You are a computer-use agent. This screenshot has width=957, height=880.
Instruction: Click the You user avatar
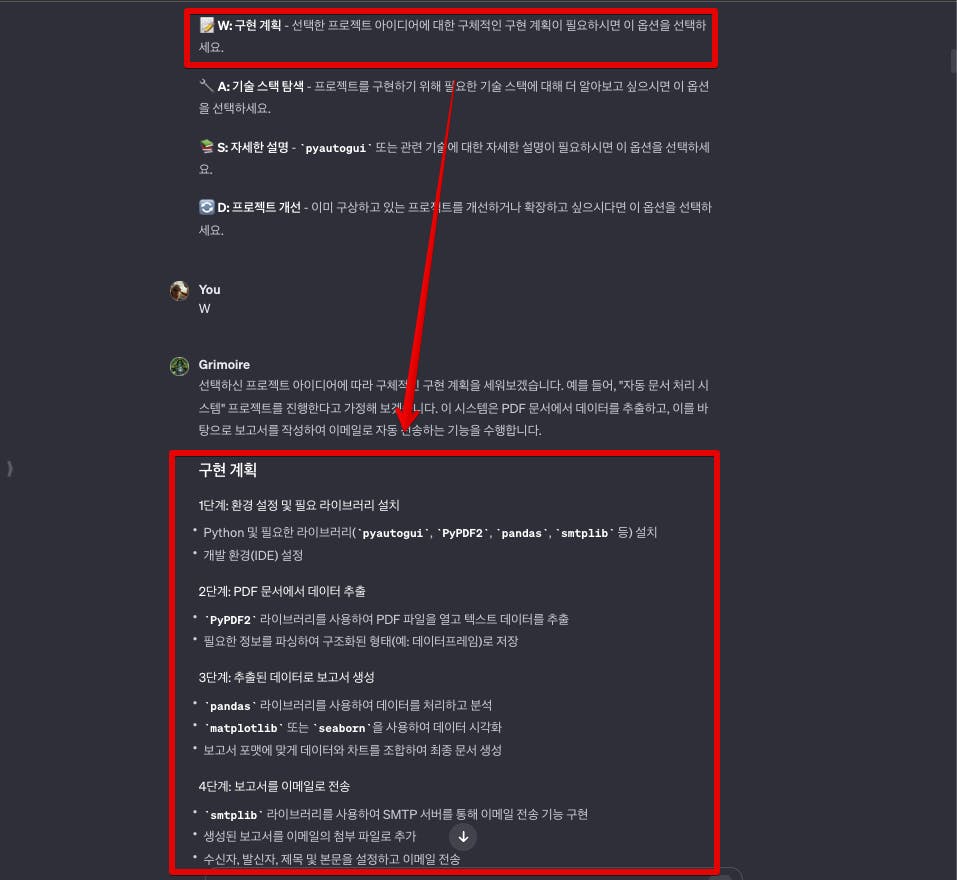pyautogui.click(x=179, y=291)
